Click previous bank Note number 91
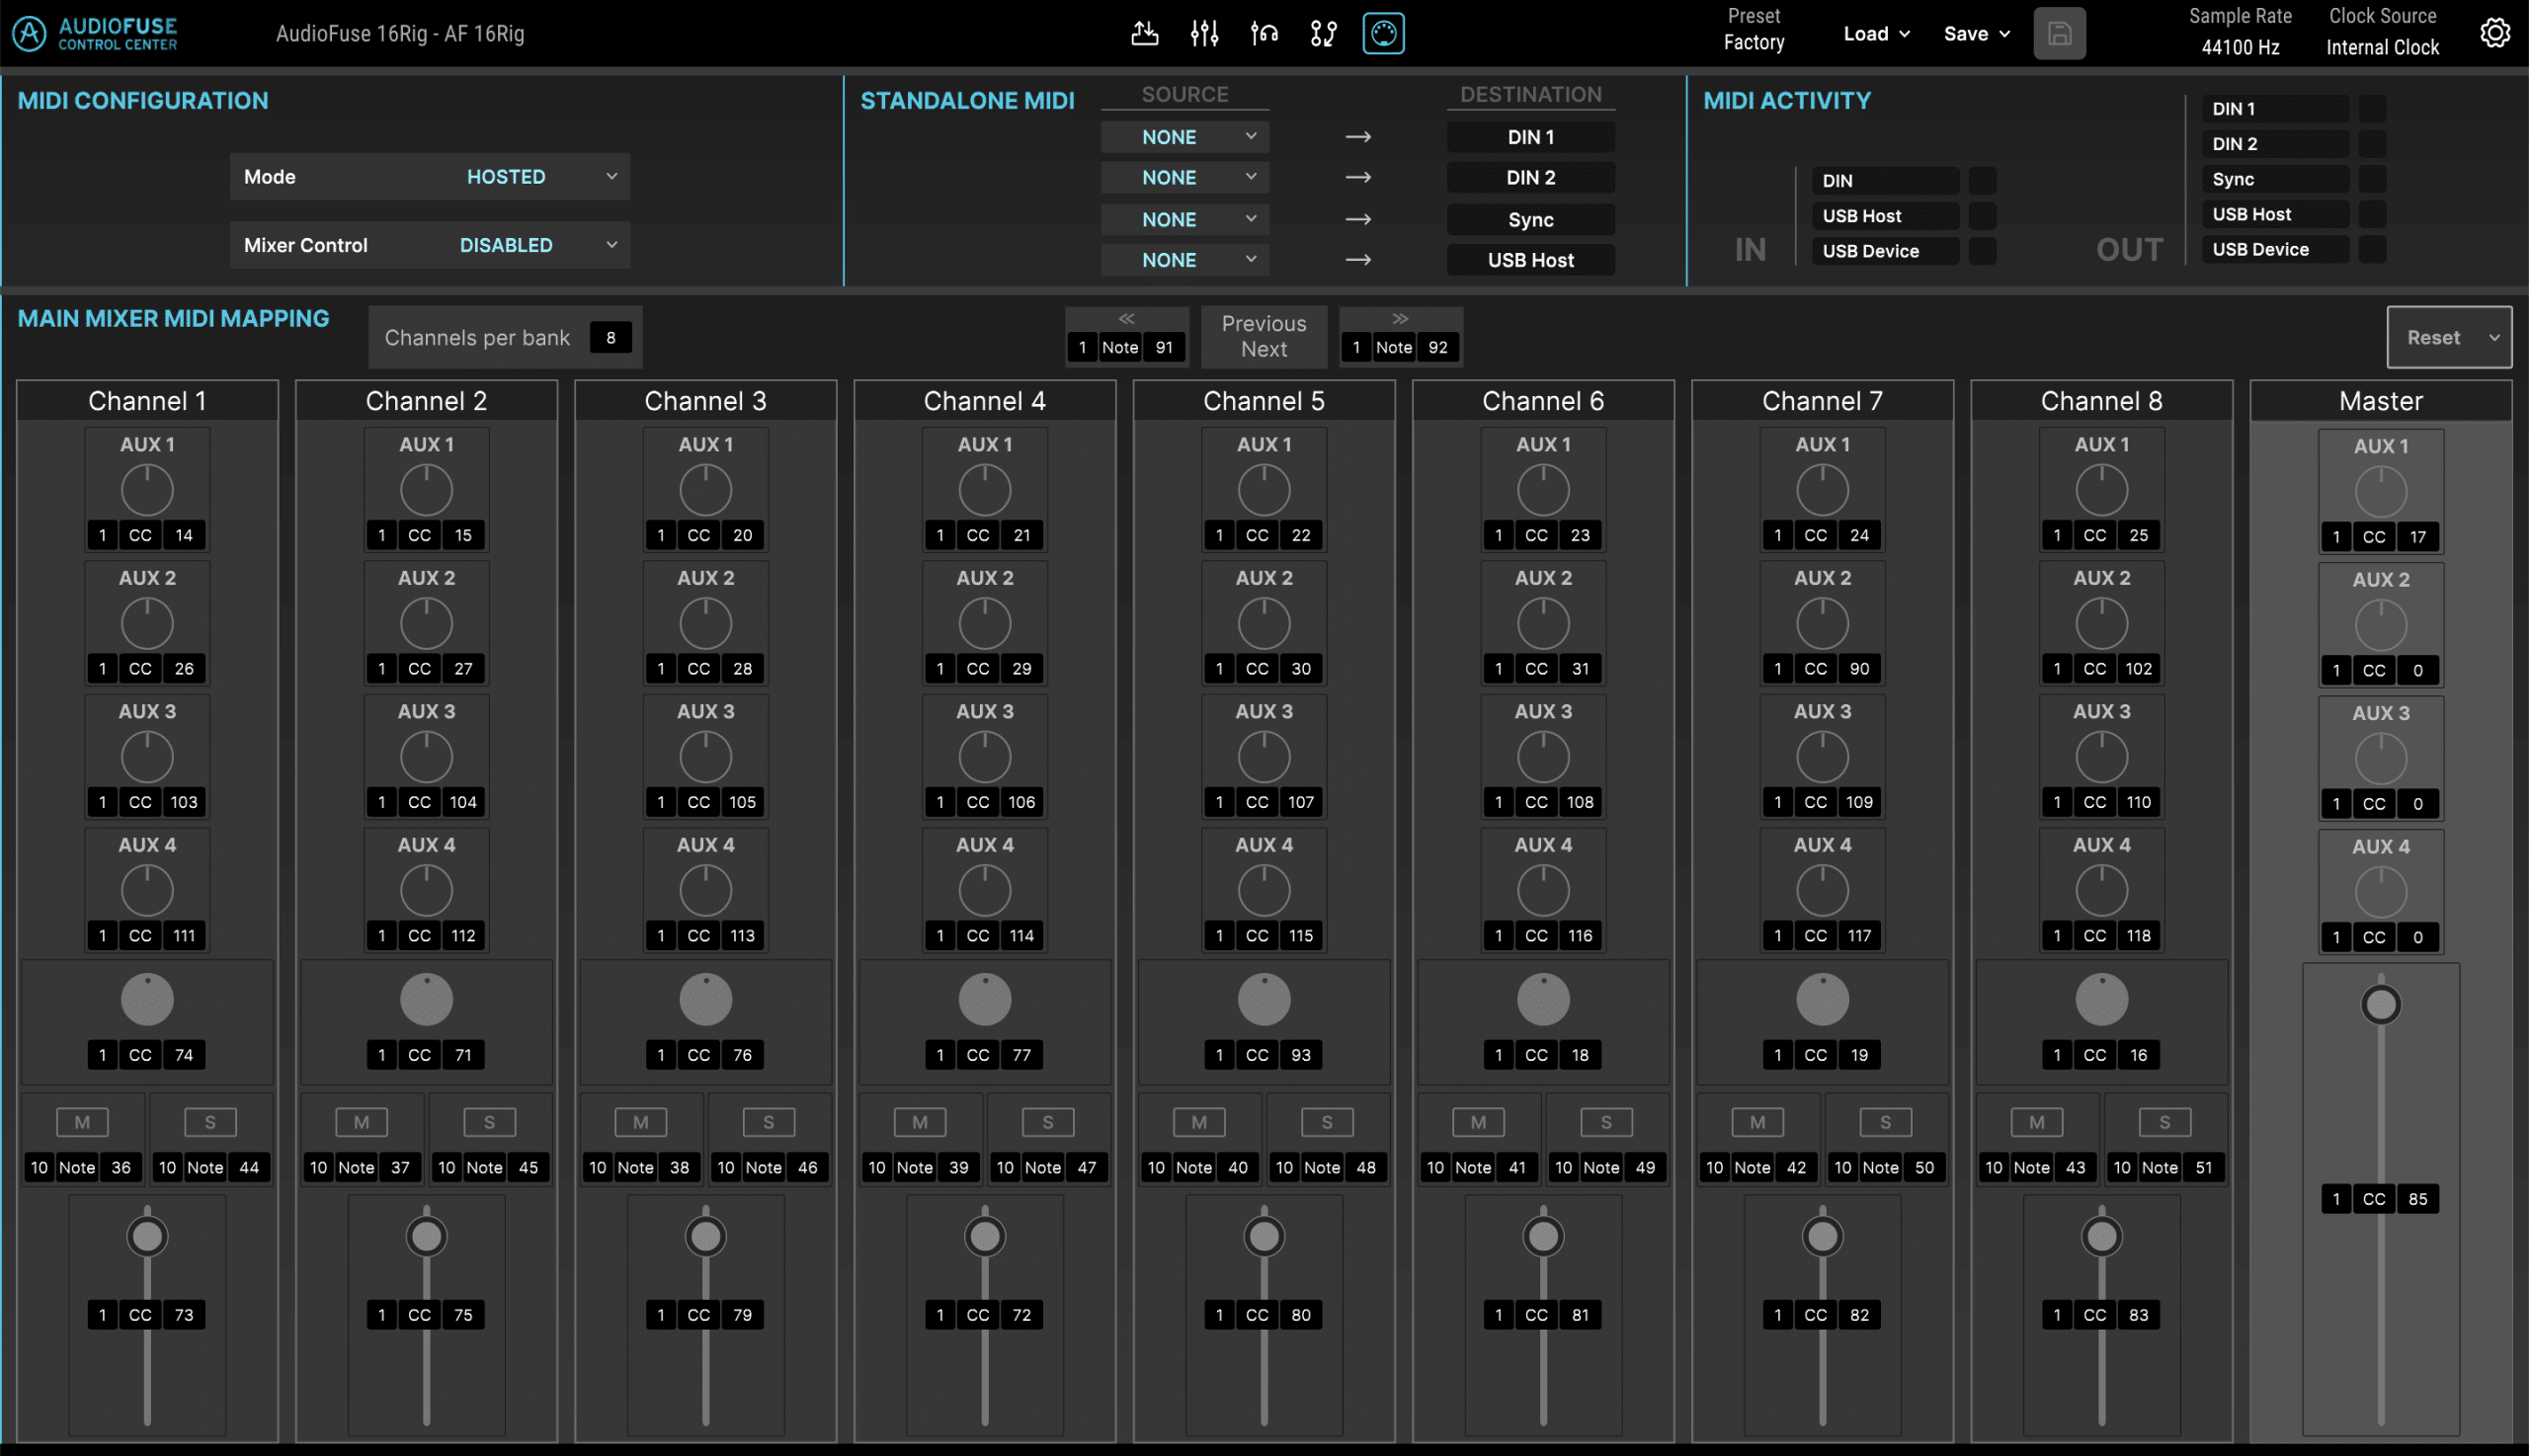This screenshot has width=2529, height=1456. click(x=1164, y=347)
